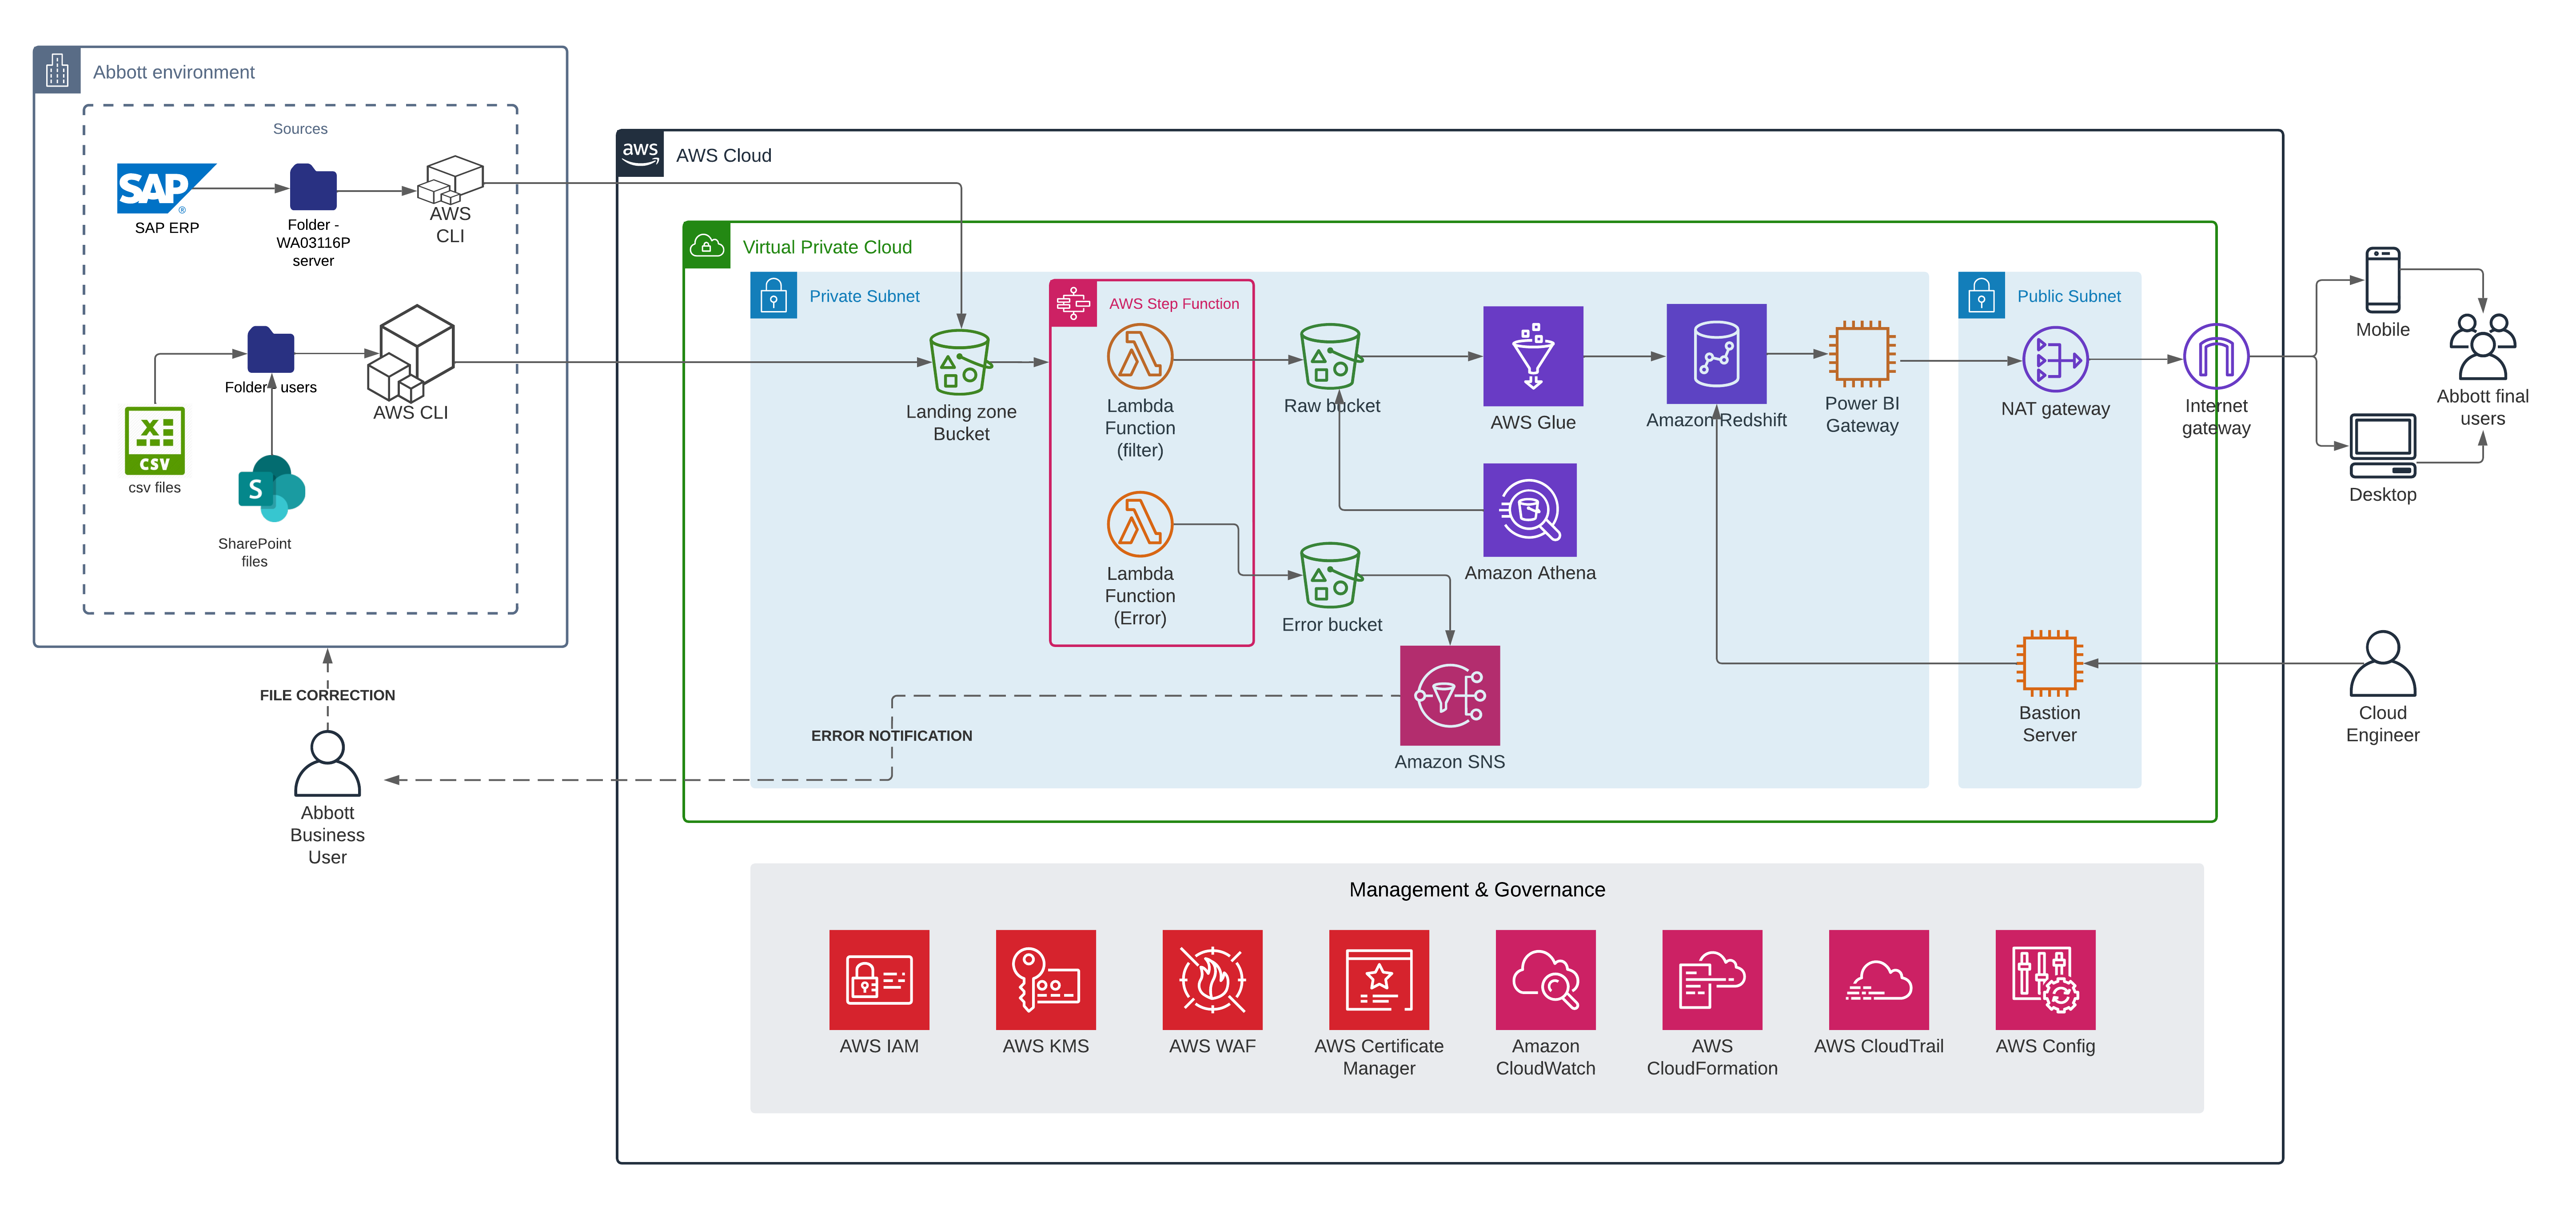Select the 'Private Subnet' label text
The height and width of the screenshot is (1214, 2576).
[x=864, y=296]
